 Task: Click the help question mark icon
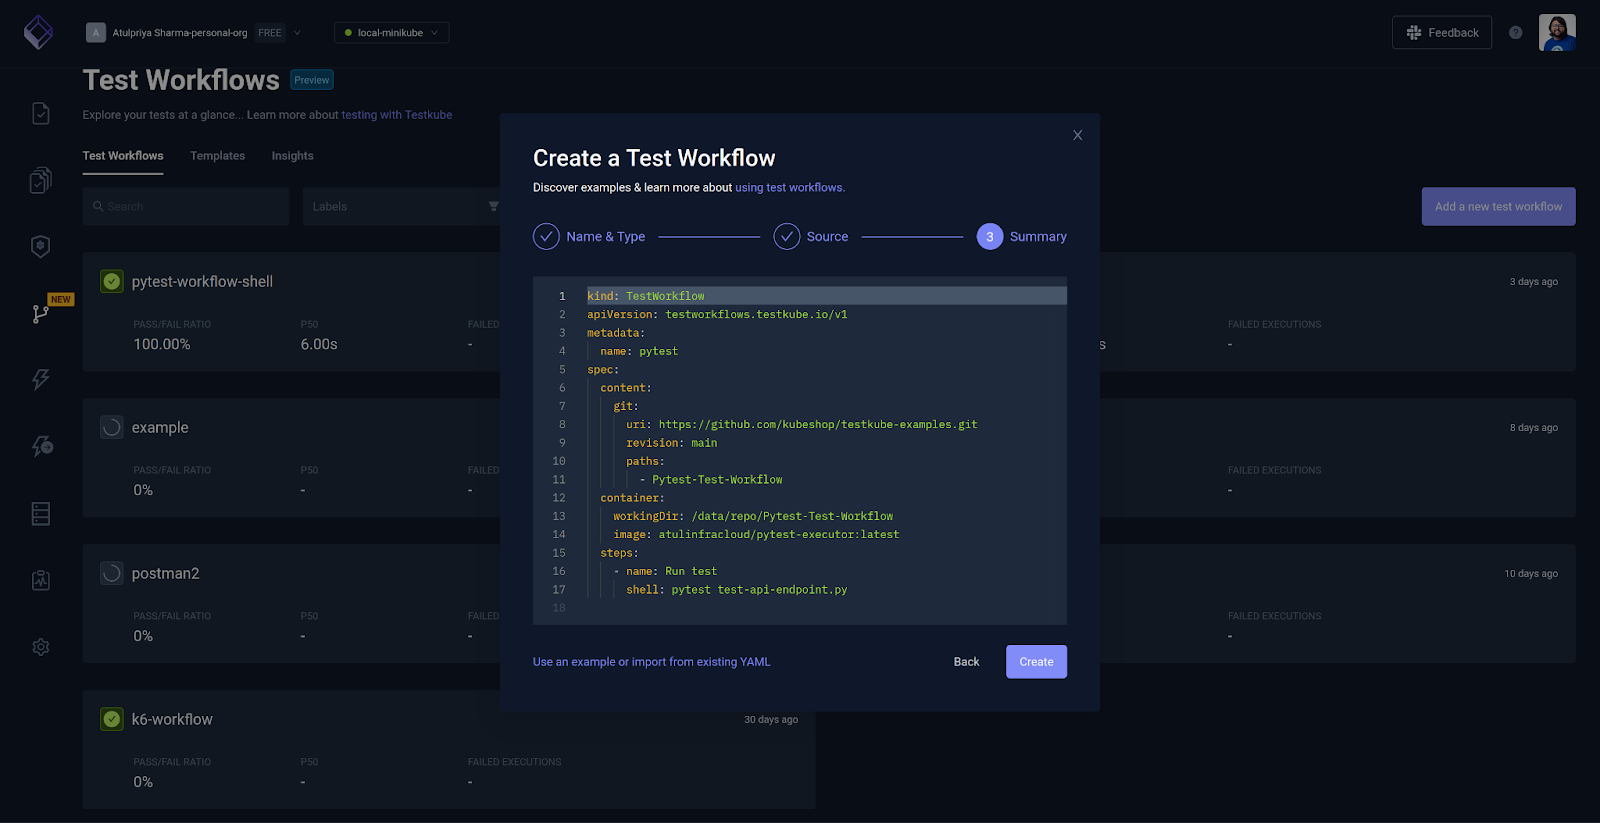coord(1516,33)
